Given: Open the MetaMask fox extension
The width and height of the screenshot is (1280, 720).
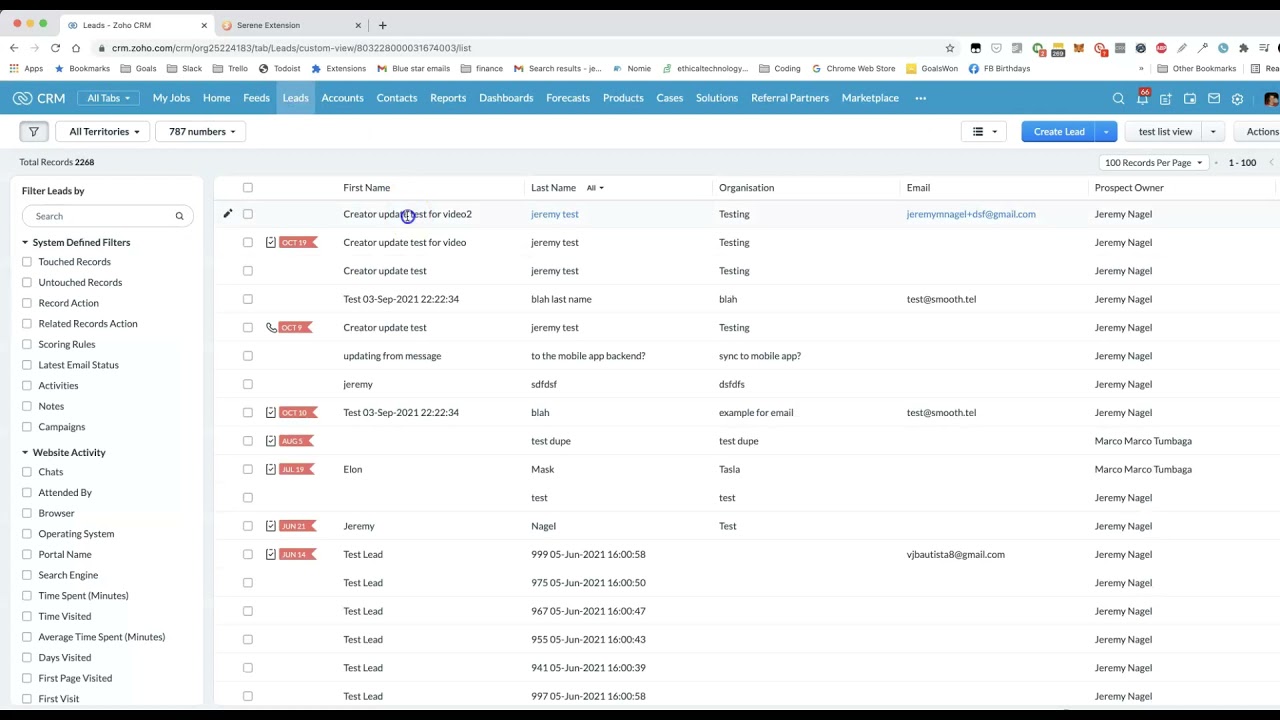Looking at the screenshot, I should pyautogui.click(x=1078, y=48).
